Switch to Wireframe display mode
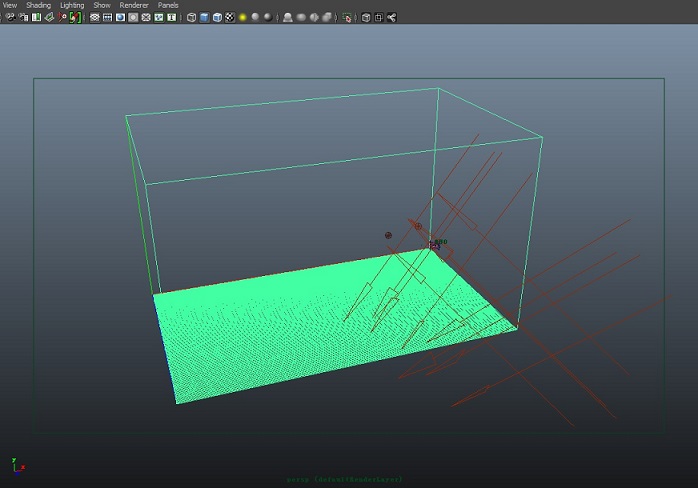Image resolution: width=698 pixels, height=488 pixels. (x=191, y=17)
